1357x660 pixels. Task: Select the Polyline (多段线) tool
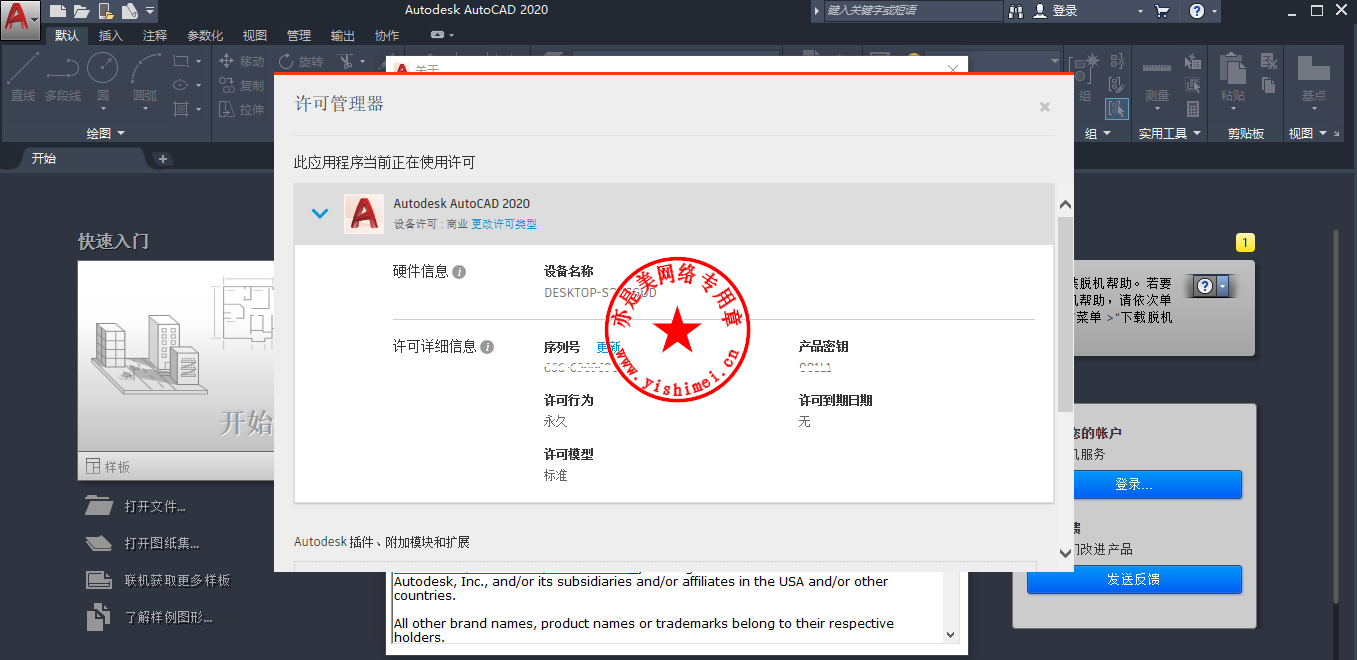coord(63,76)
